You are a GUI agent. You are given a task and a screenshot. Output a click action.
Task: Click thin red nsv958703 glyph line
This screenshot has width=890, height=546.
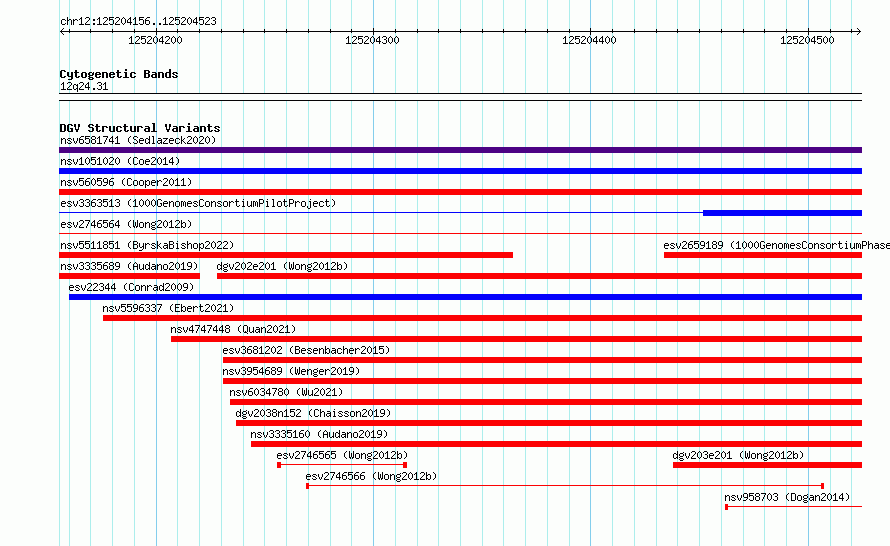point(794,507)
